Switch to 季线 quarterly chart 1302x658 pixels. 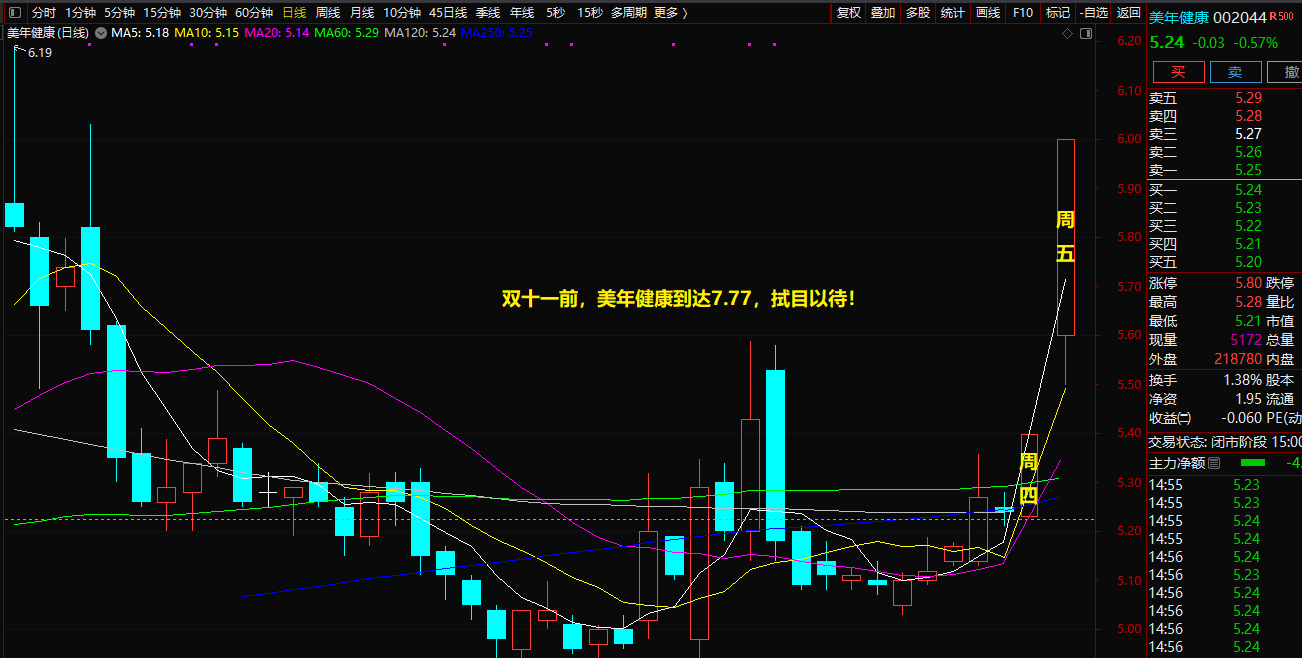point(488,13)
